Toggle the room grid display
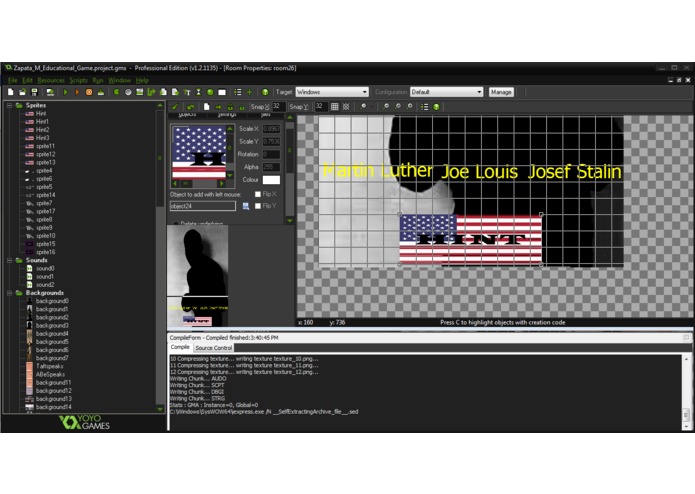Image resolution: width=695 pixels, height=494 pixels. (335, 107)
